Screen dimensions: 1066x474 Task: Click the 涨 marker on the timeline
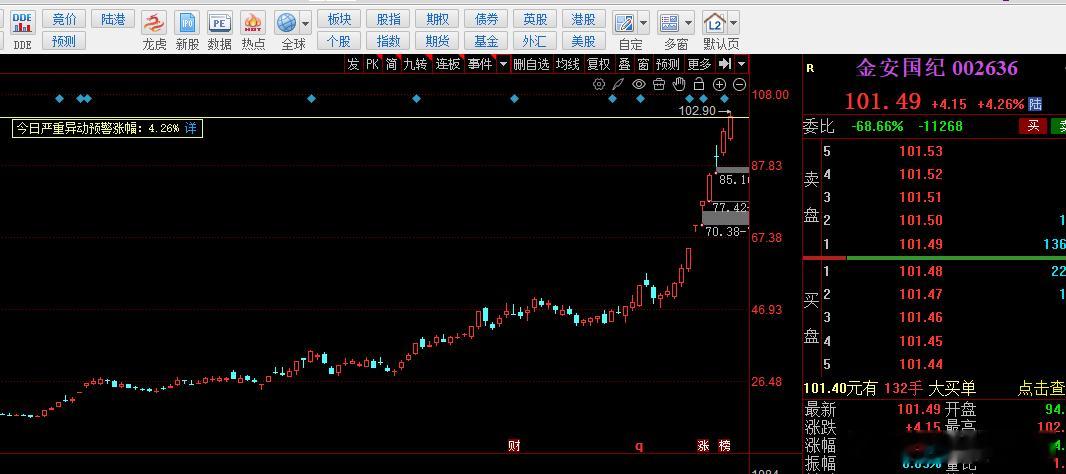pos(703,446)
